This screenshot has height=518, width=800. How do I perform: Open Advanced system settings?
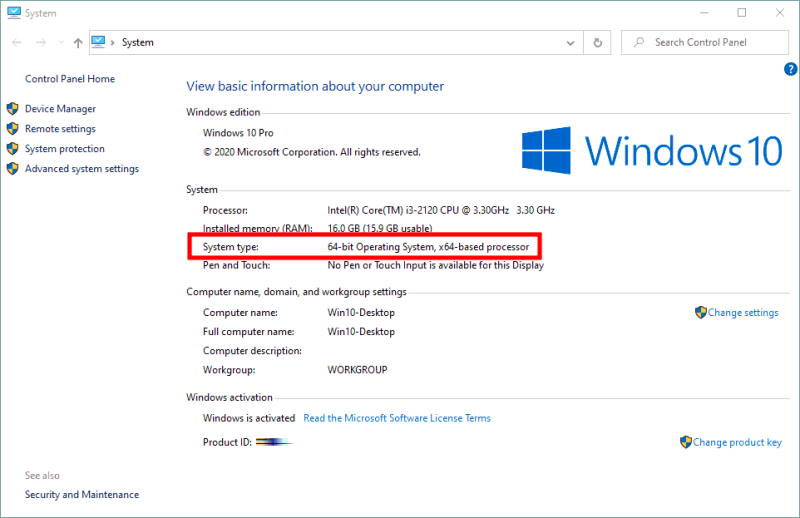click(x=82, y=168)
